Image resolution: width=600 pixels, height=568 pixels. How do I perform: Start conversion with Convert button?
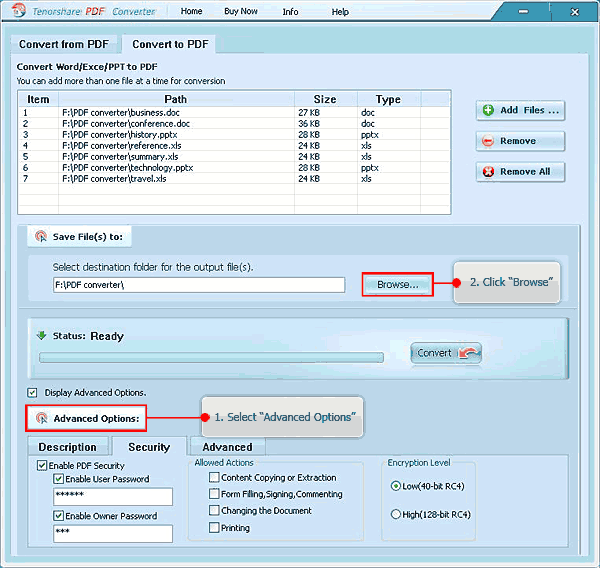(446, 353)
